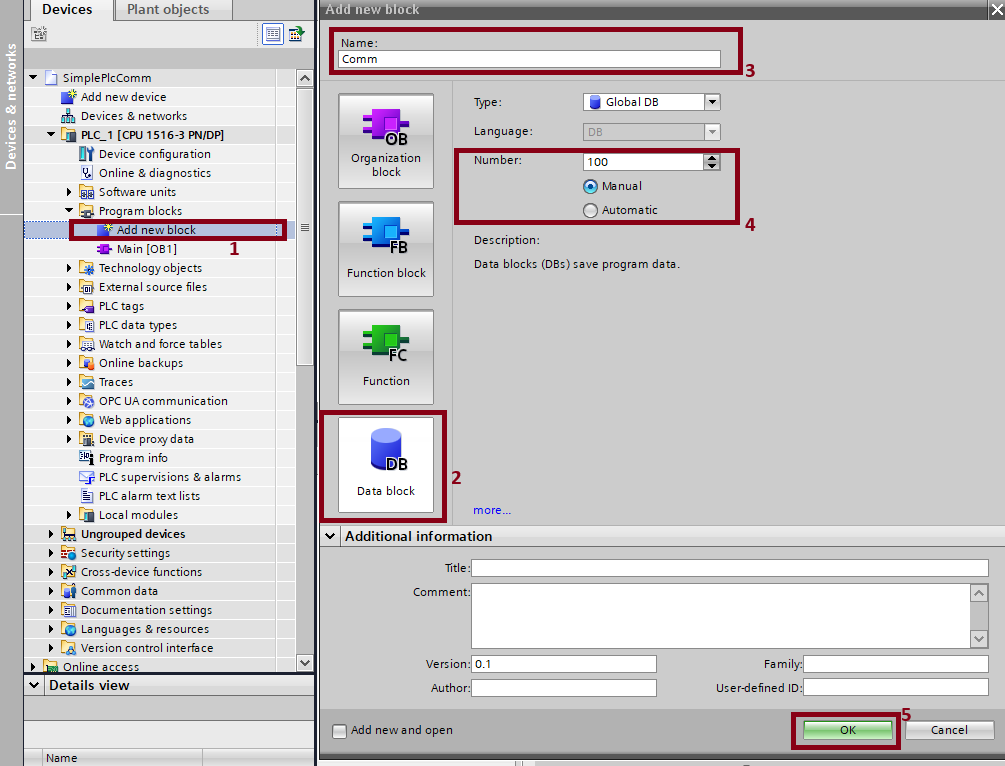This screenshot has width=1005, height=766.
Task: Click the Add new device icon
Action: tap(69, 97)
